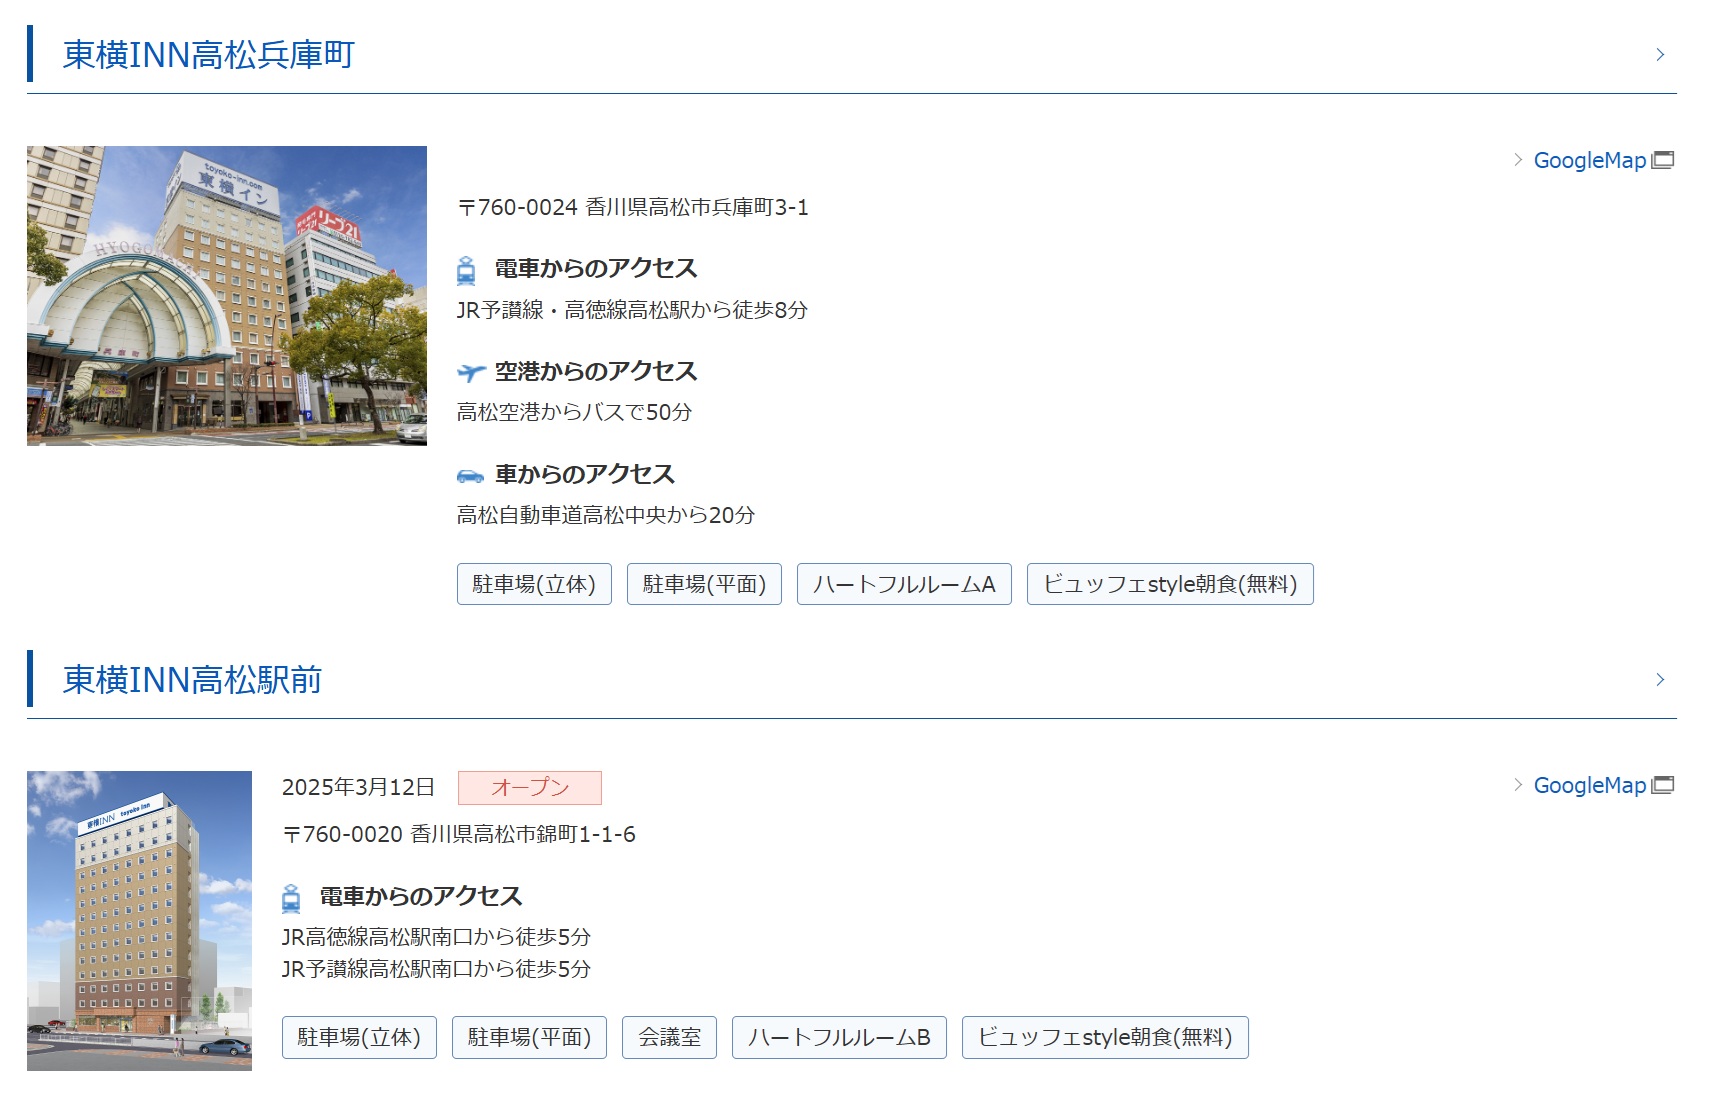Click the car icon for car access
The height and width of the screenshot is (1108, 1731).
[x=470, y=476]
